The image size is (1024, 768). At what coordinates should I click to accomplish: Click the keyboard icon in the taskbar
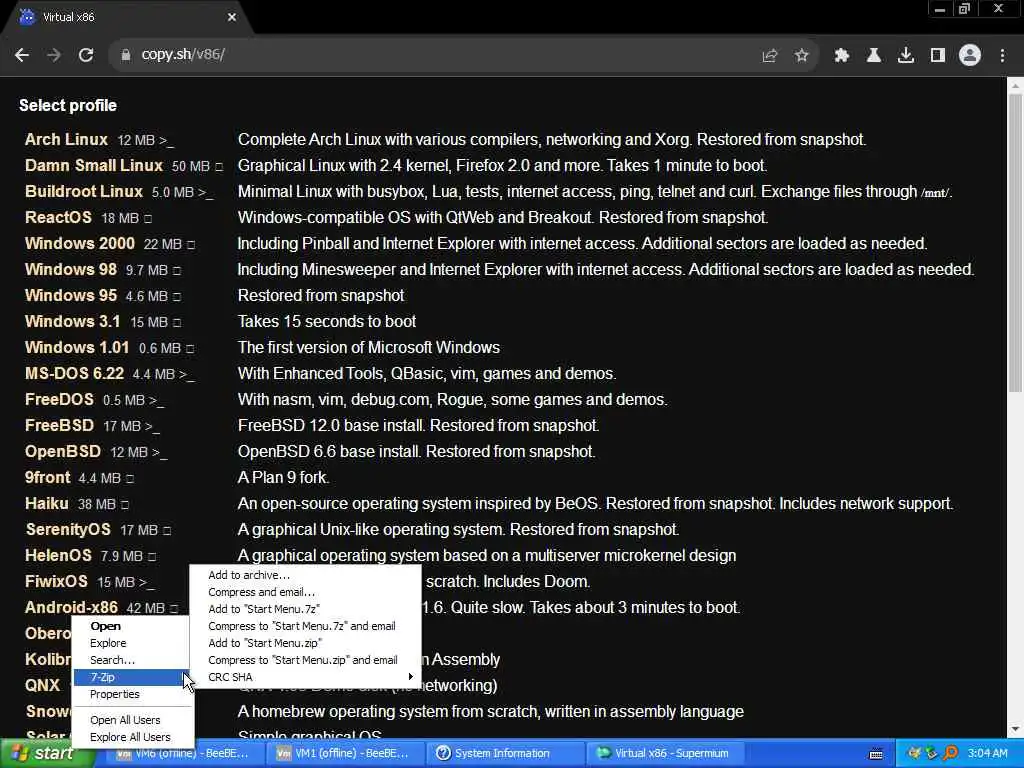pos(876,754)
